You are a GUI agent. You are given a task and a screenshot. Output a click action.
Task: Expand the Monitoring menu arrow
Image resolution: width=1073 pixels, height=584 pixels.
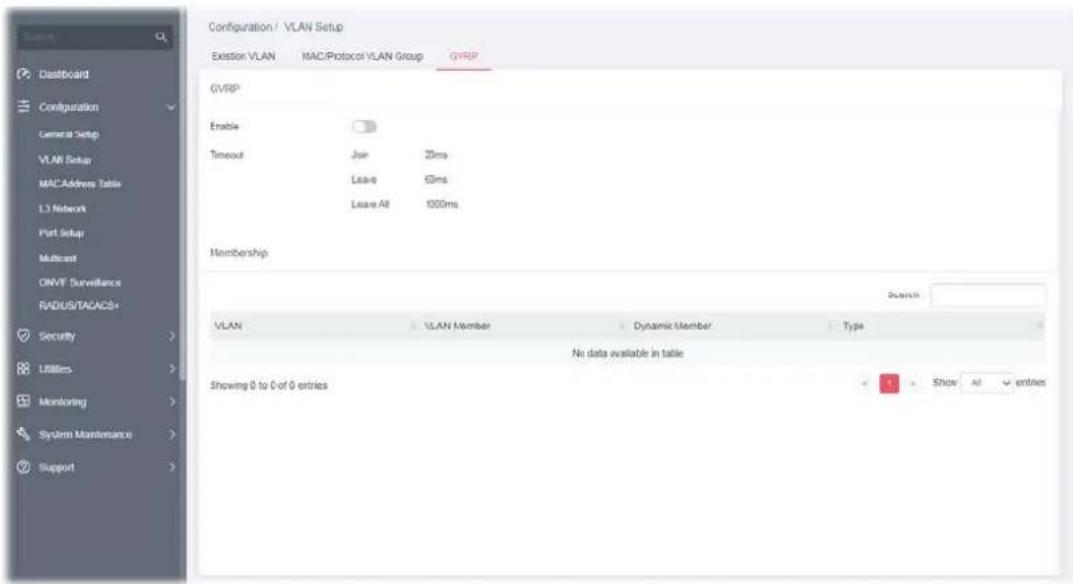(172, 402)
